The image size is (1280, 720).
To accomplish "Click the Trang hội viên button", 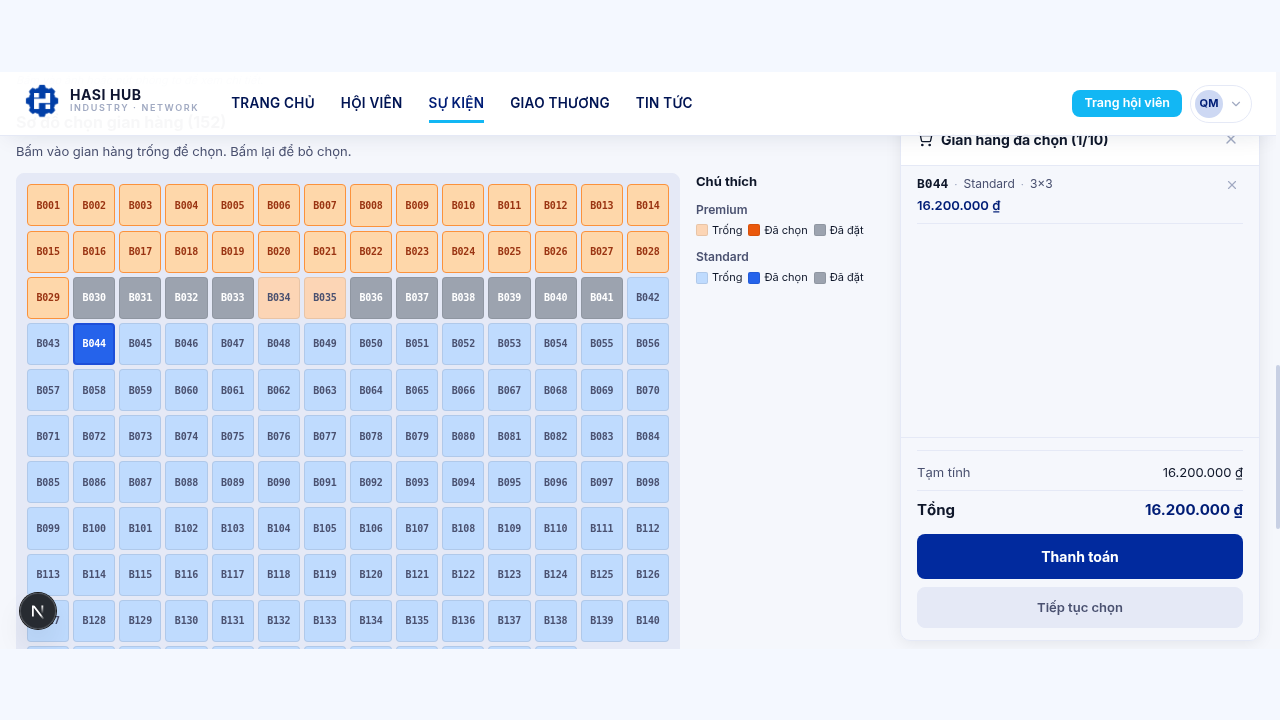I will click(x=1127, y=103).
